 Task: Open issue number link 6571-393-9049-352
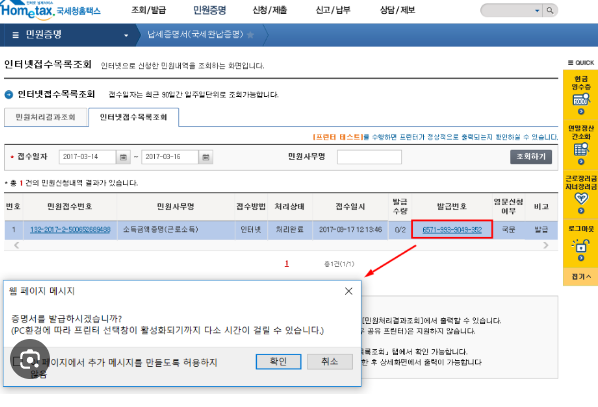[x=452, y=230]
